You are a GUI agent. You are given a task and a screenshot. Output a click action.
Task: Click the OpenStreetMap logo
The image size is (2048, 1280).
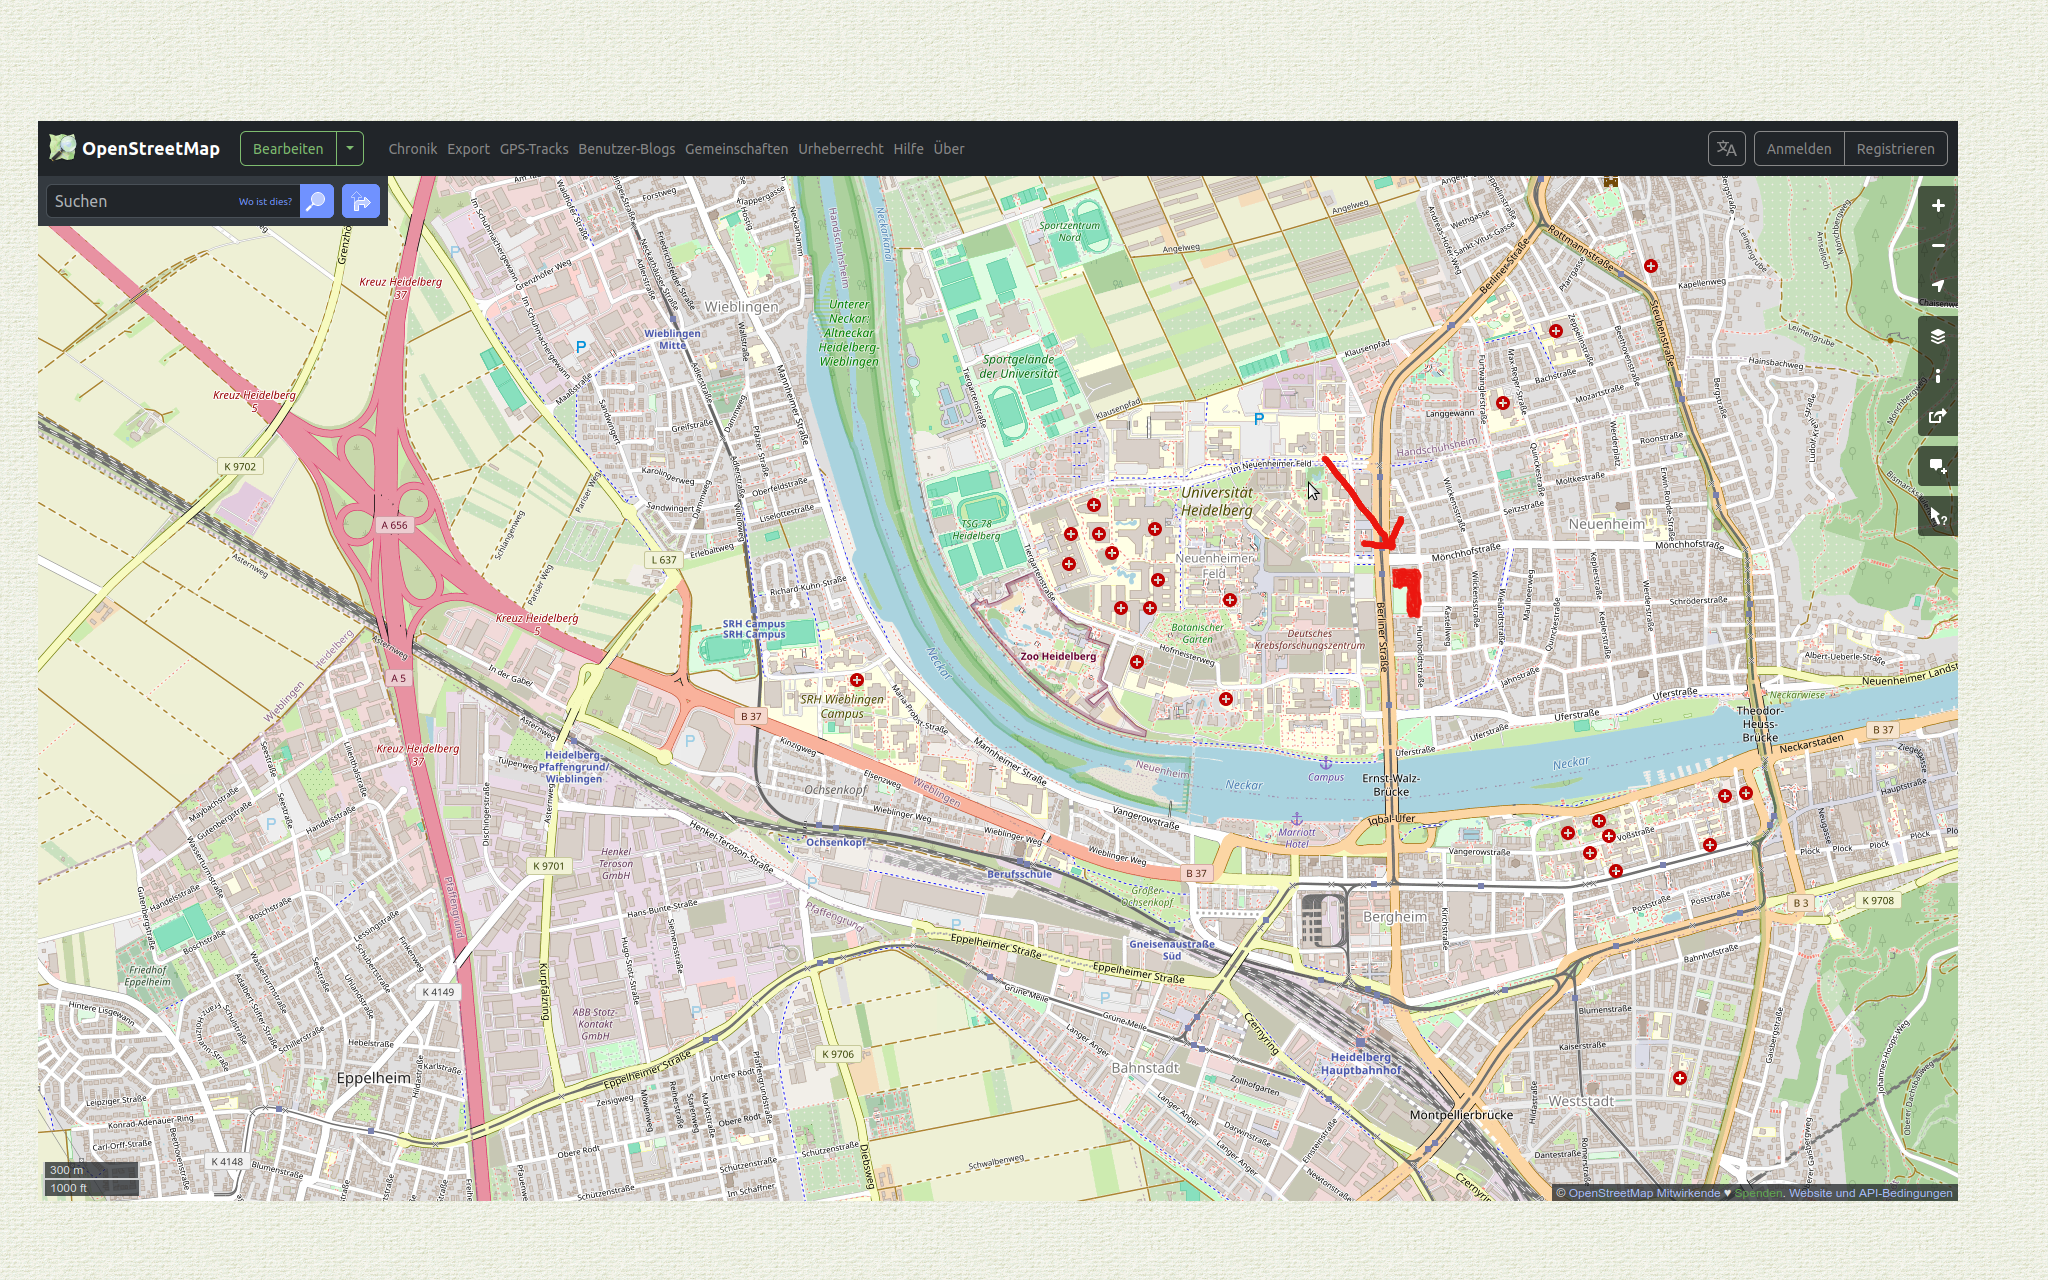[134, 149]
